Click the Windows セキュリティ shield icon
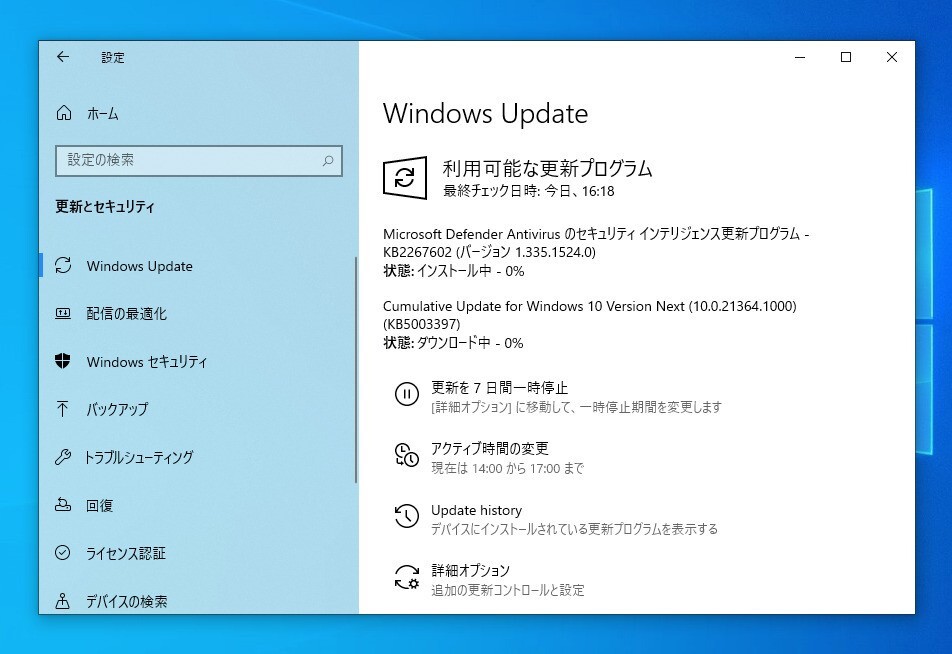The height and width of the screenshot is (654, 952). 63,361
